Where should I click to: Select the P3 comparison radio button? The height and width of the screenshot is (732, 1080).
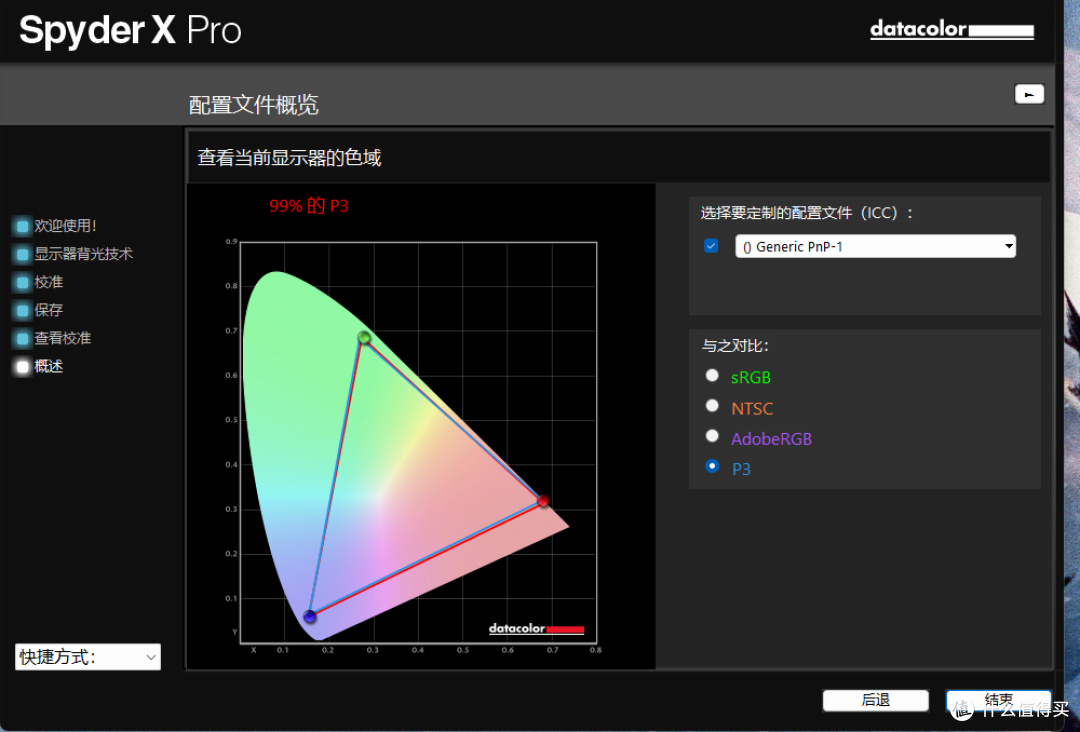[x=712, y=466]
